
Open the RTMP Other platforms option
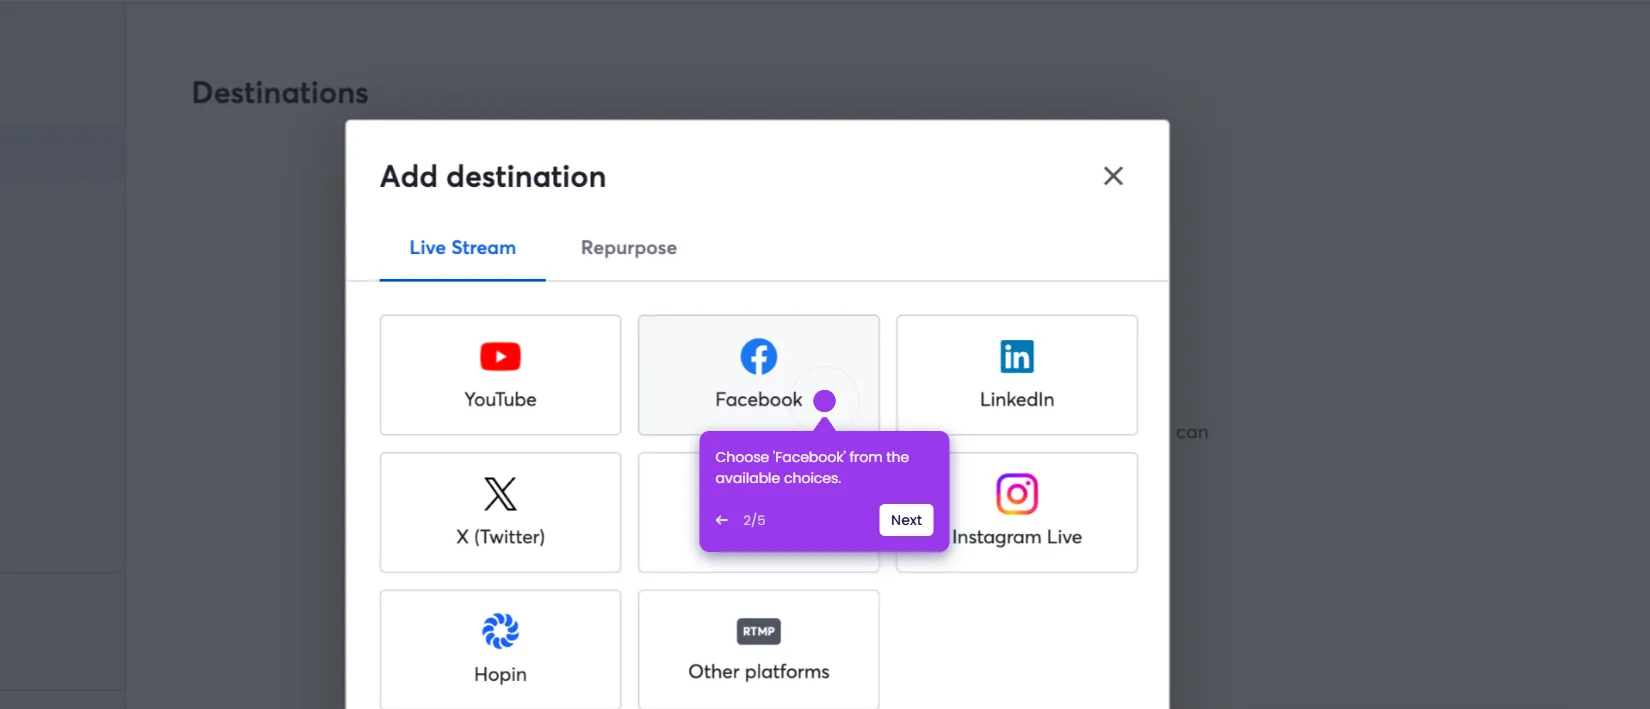[x=759, y=649]
